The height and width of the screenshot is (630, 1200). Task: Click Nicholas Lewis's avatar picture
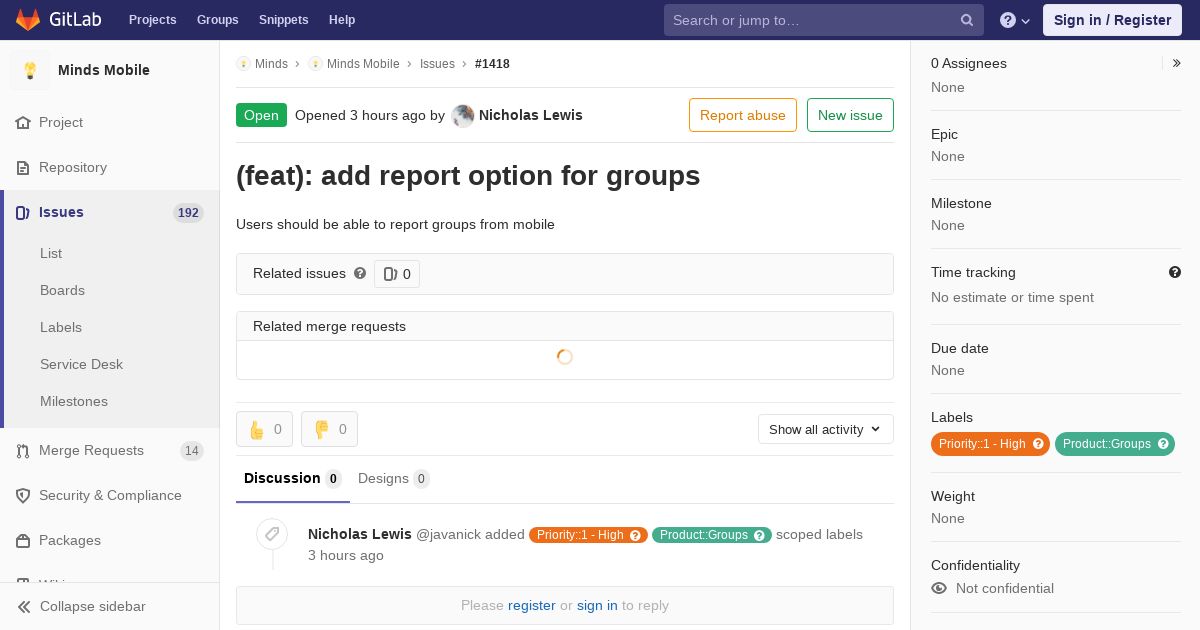(463, 115)
